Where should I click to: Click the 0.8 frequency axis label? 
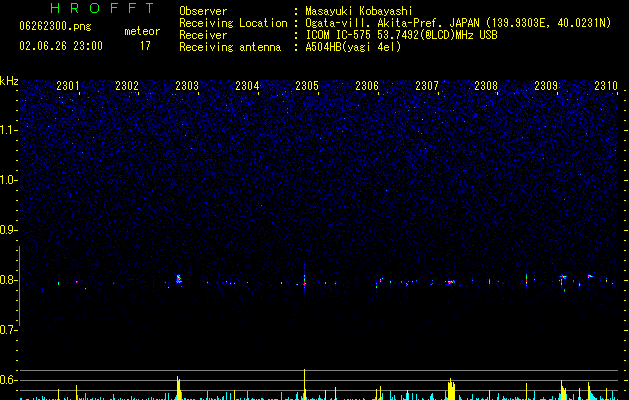tap(8, 280)
